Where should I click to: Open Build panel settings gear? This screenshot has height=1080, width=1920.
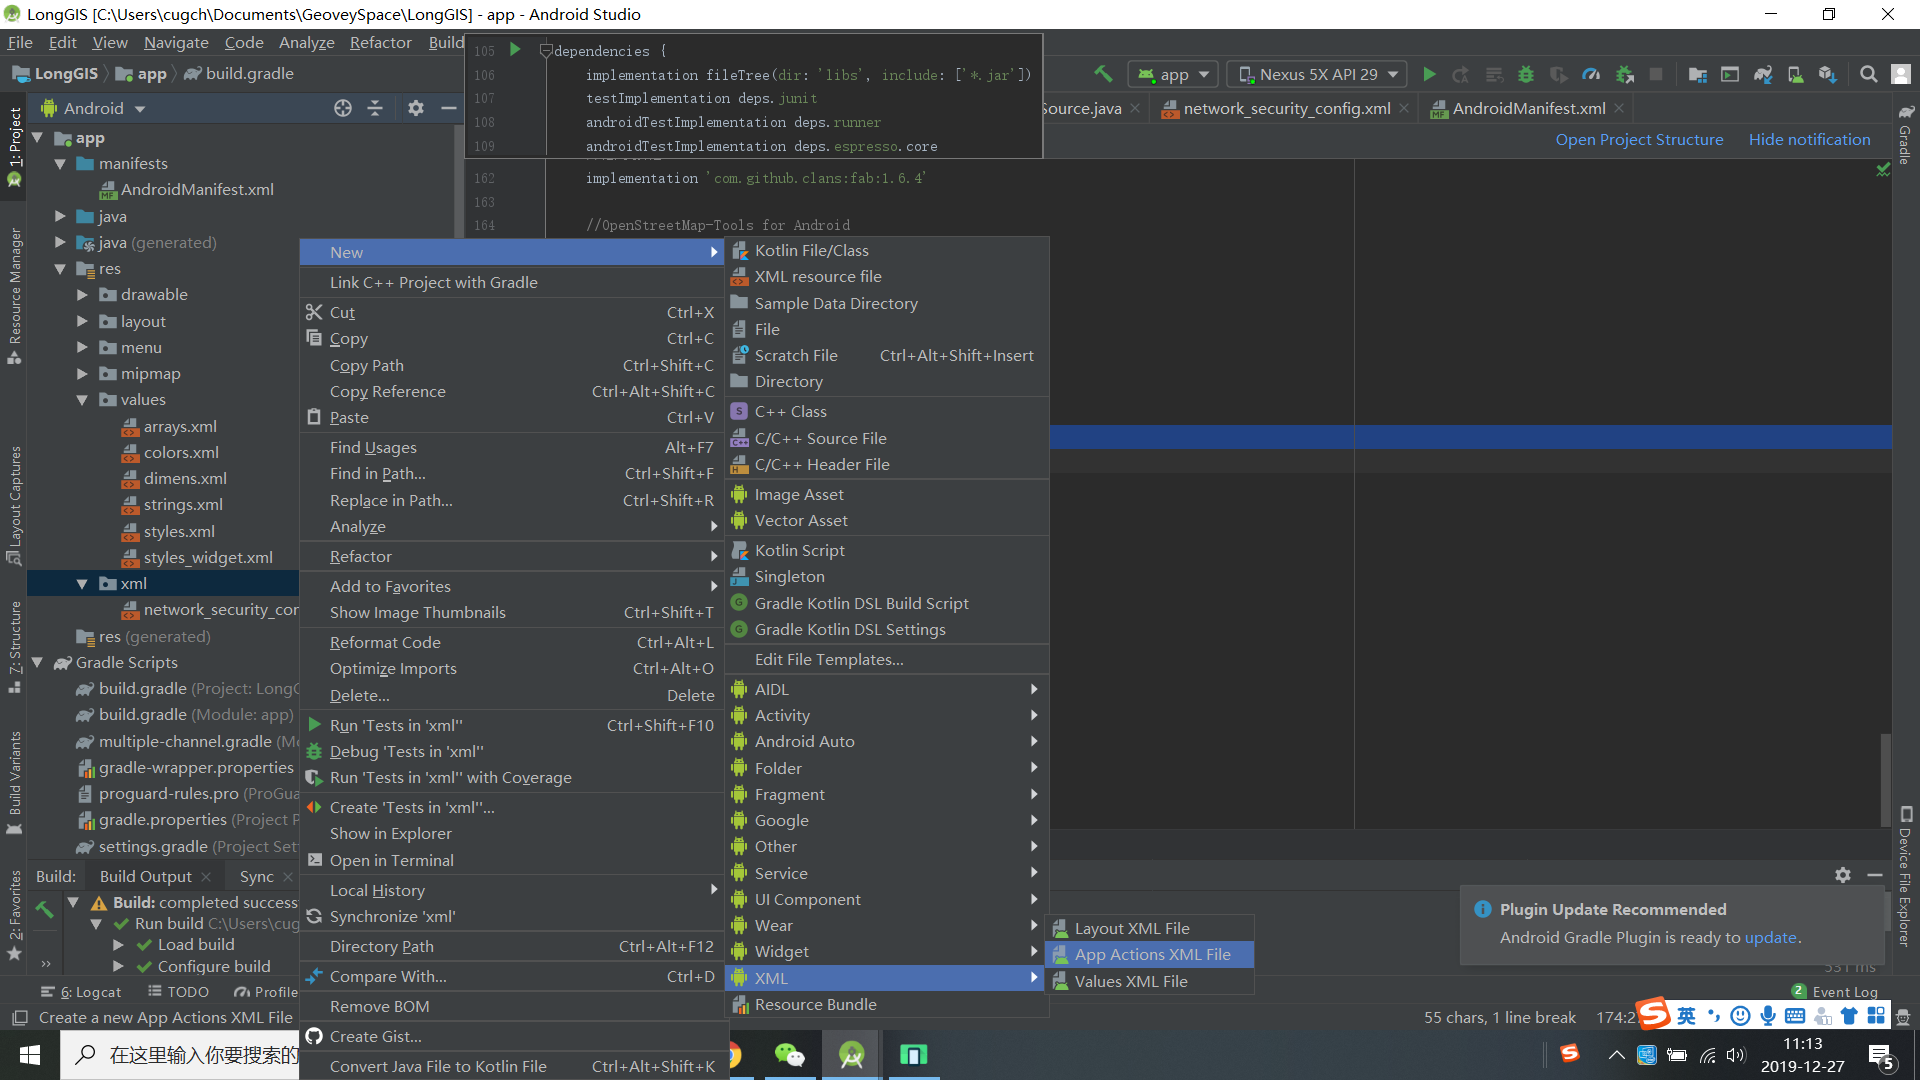pyautogui.click(x=1843, y=875)
